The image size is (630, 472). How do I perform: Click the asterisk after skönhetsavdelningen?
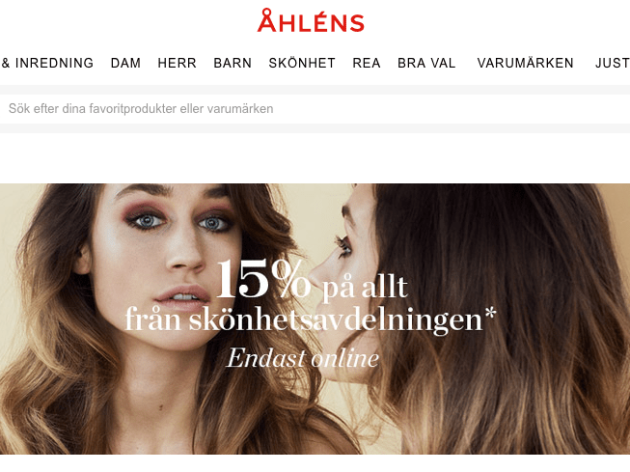coord(490,313)
